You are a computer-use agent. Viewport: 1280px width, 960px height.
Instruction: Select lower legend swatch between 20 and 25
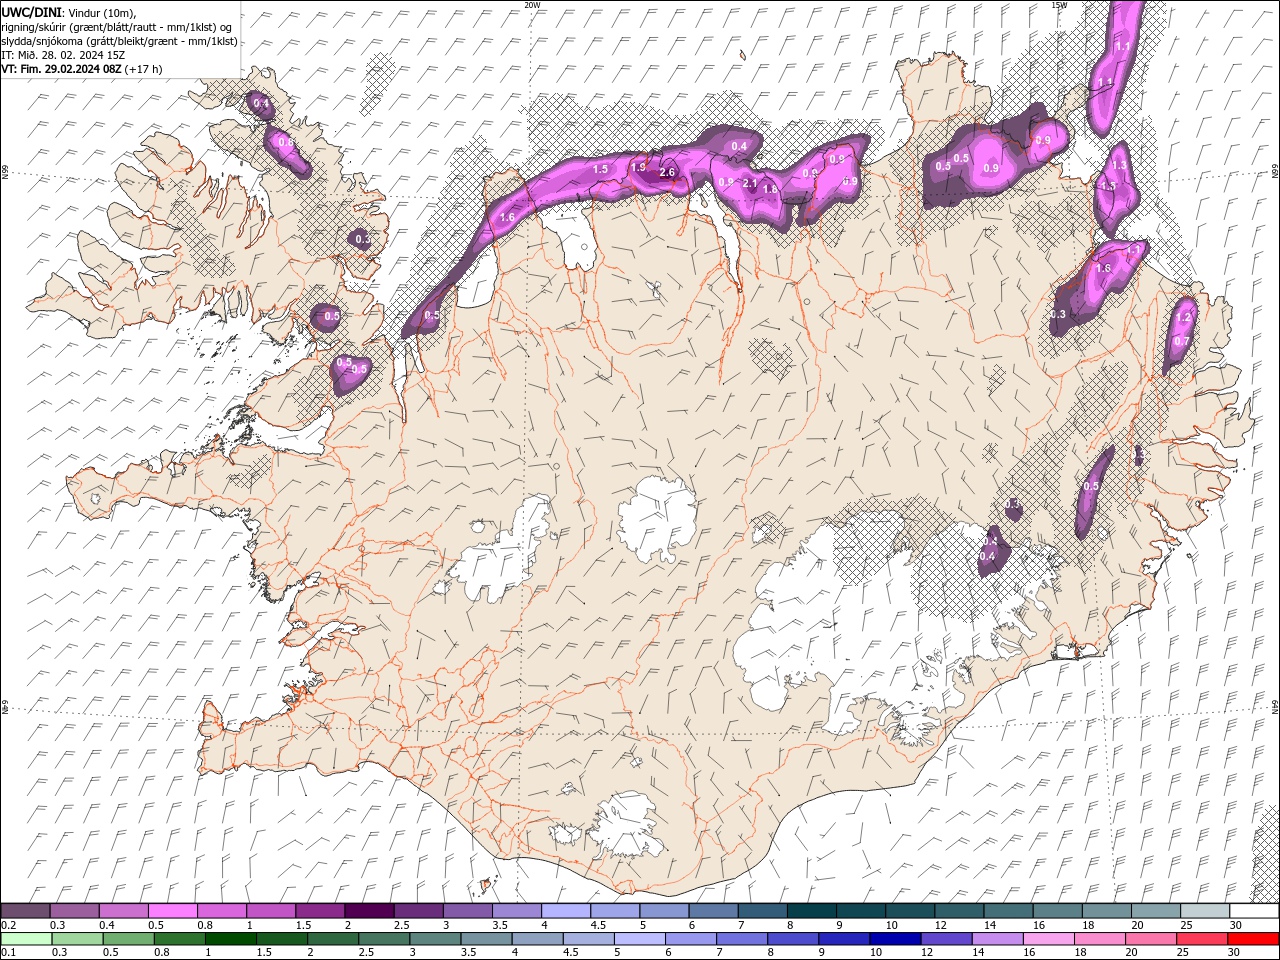1150,939
